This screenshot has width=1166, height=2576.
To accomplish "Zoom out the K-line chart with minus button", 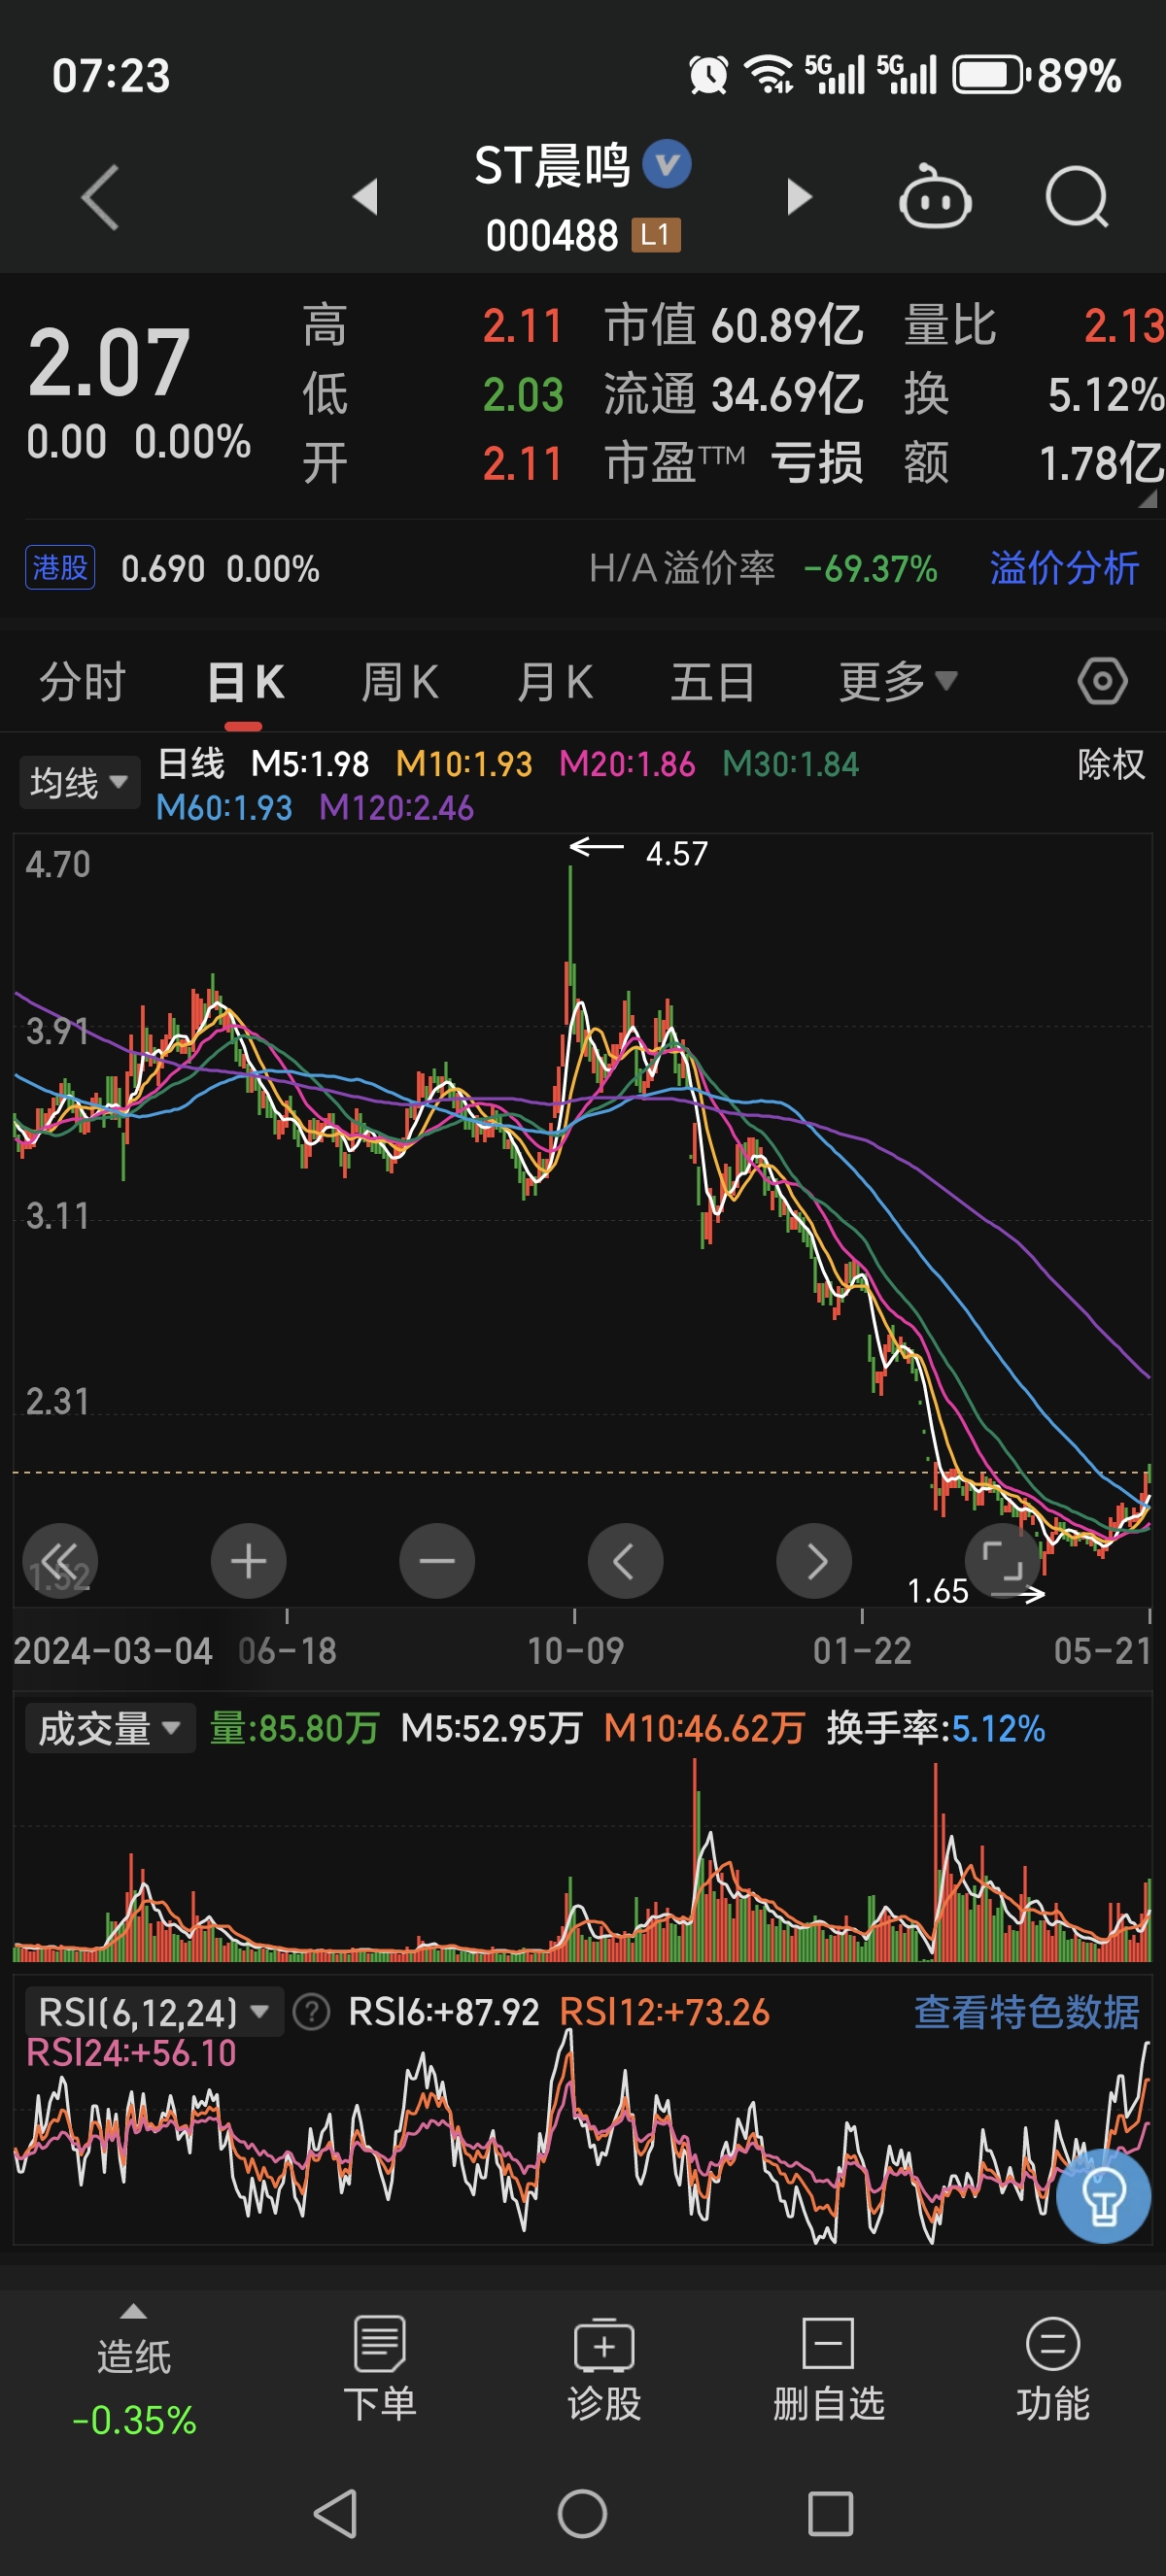I will [437, 1560].
